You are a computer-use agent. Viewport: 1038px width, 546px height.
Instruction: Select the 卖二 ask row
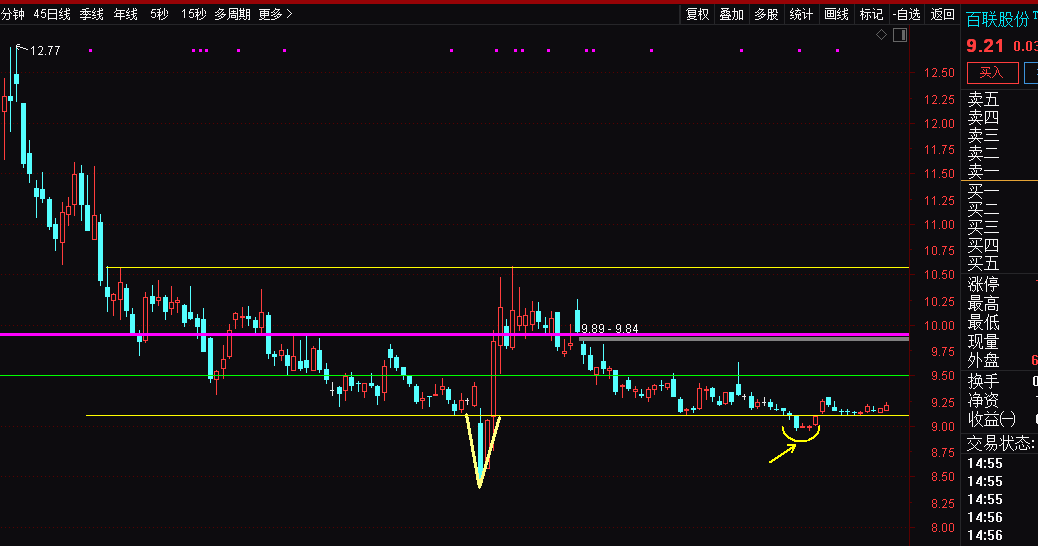pos(983,154)
